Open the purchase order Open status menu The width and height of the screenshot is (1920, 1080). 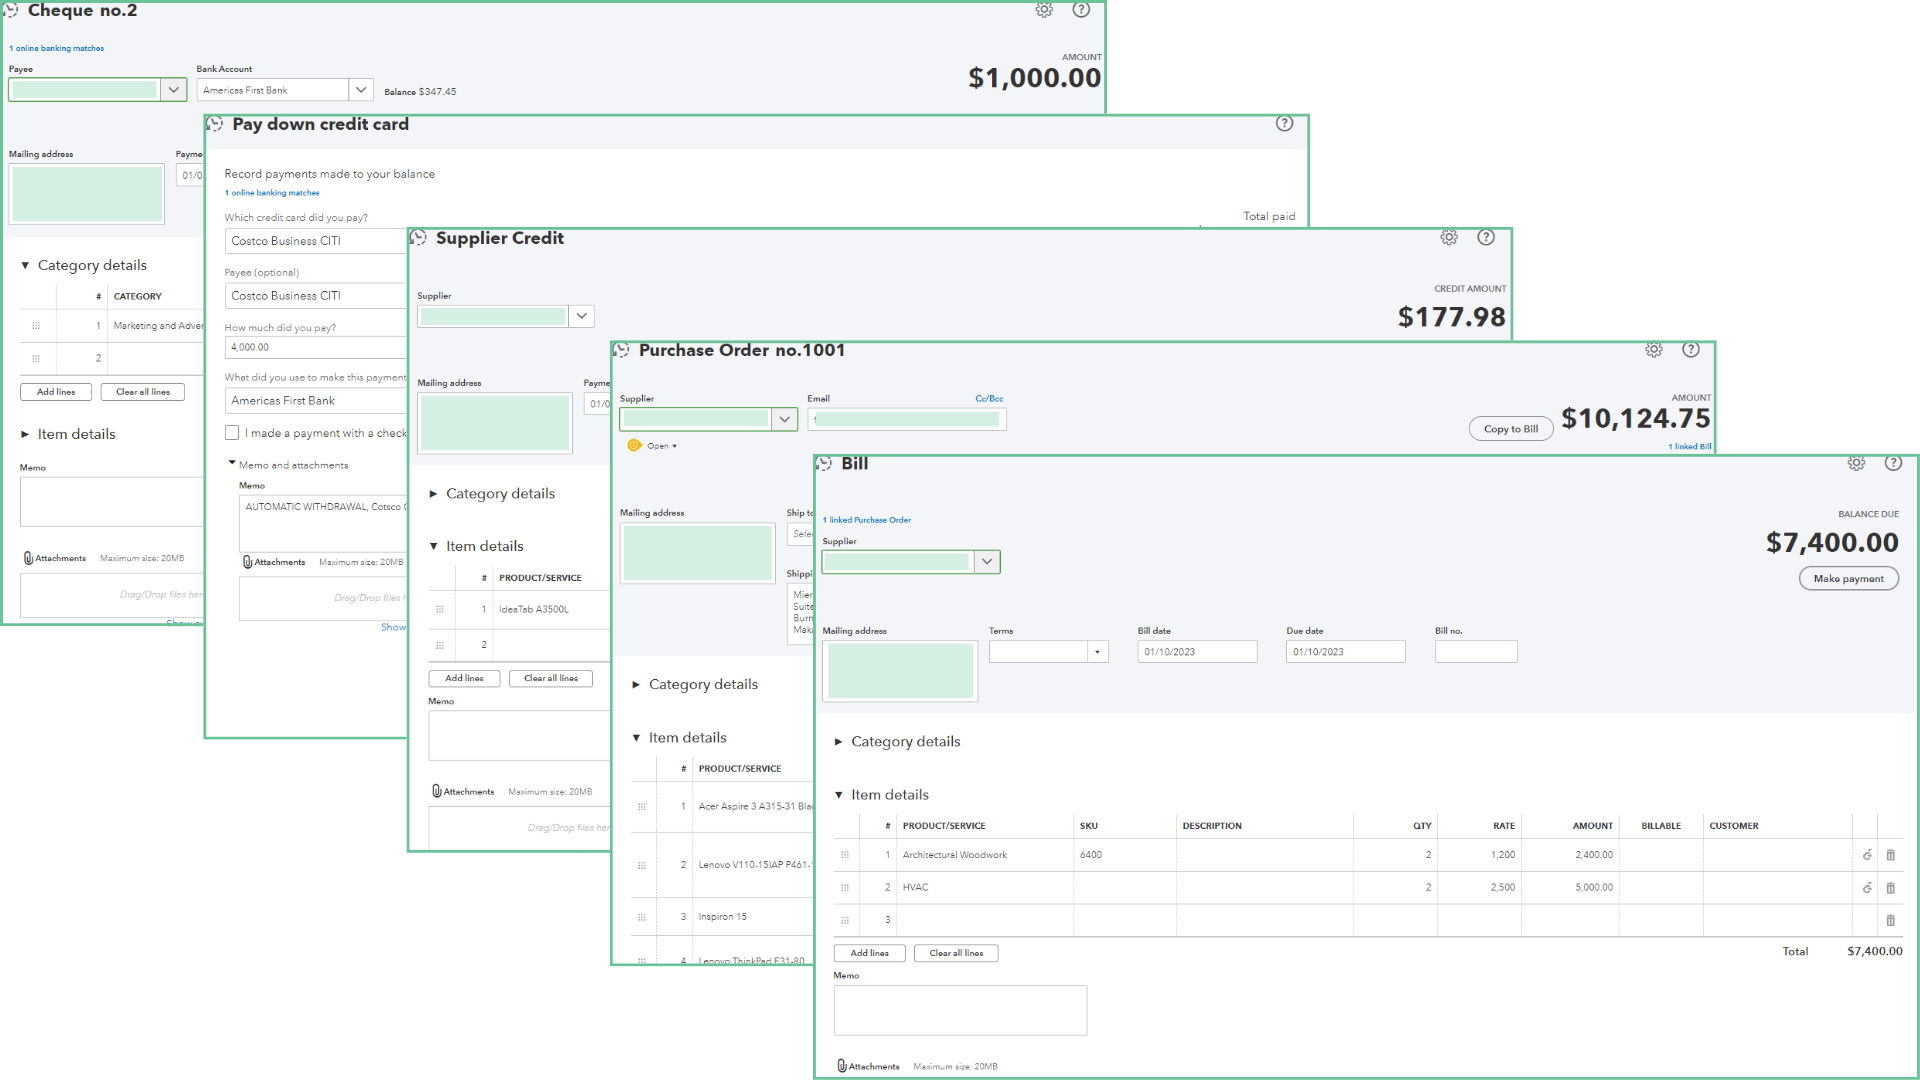coord(661,446)
